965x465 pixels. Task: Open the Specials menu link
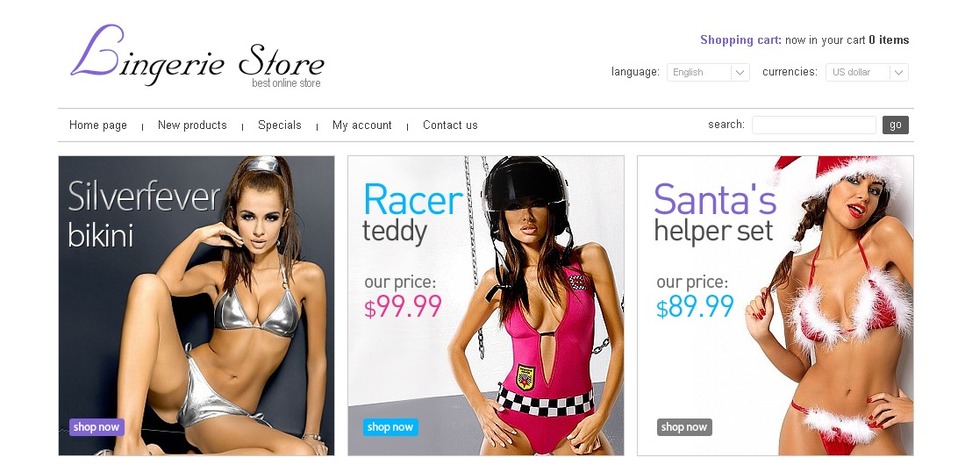[x=279, y=125]
